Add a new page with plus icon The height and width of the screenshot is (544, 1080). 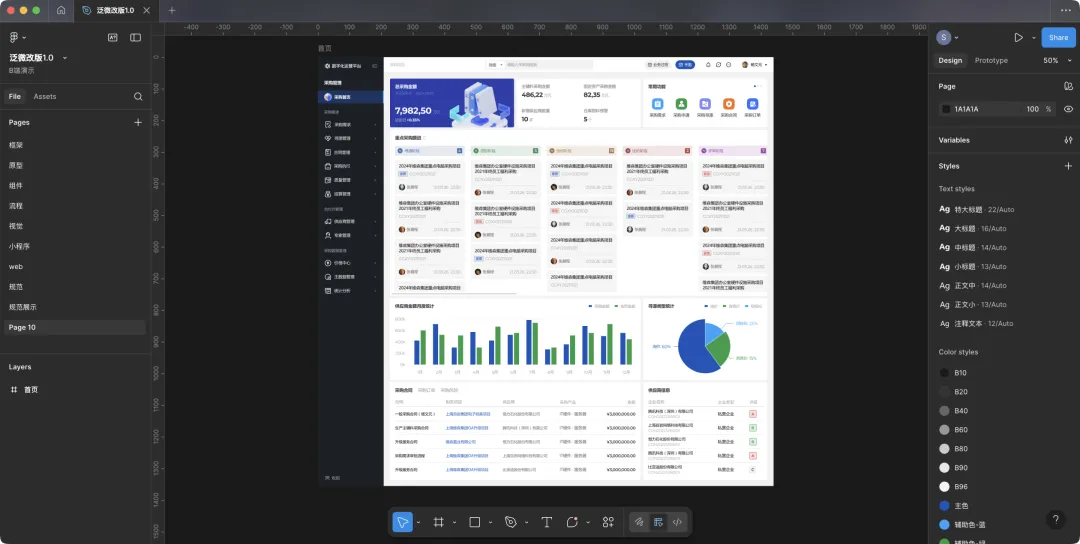(x=138, y=122)
